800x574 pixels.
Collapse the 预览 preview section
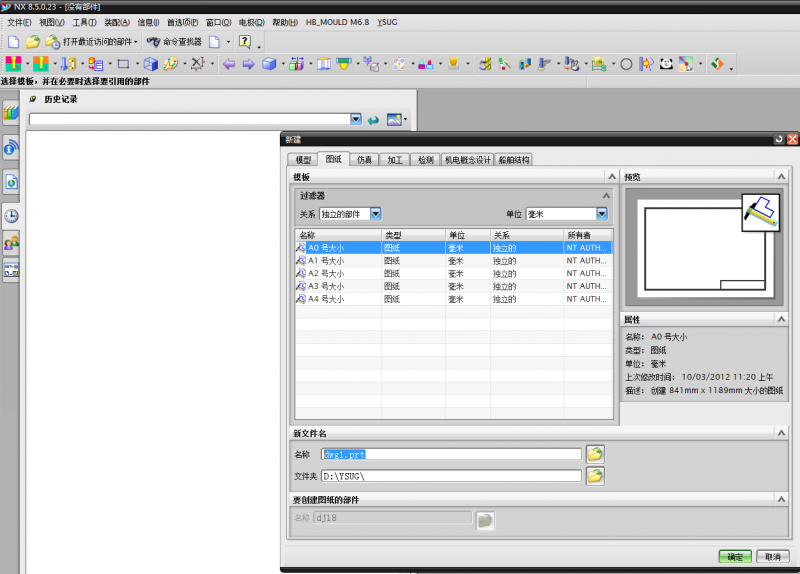click(781, 177)
